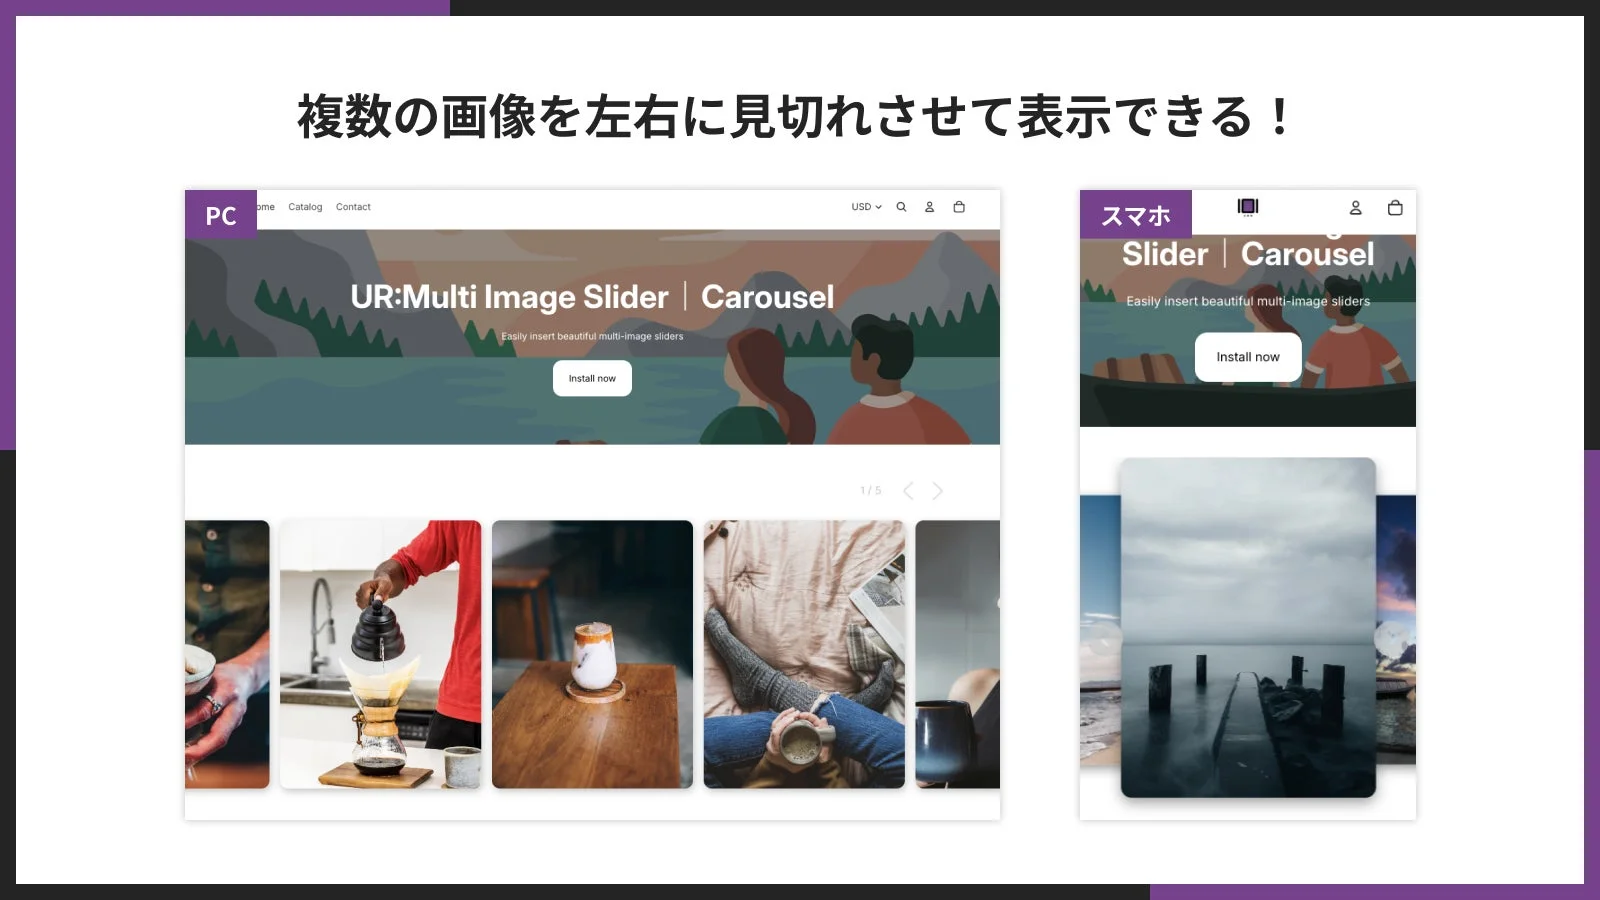Open the account icon on the PC storefront
1600x900 pixels.
click(x=929, y=207)
